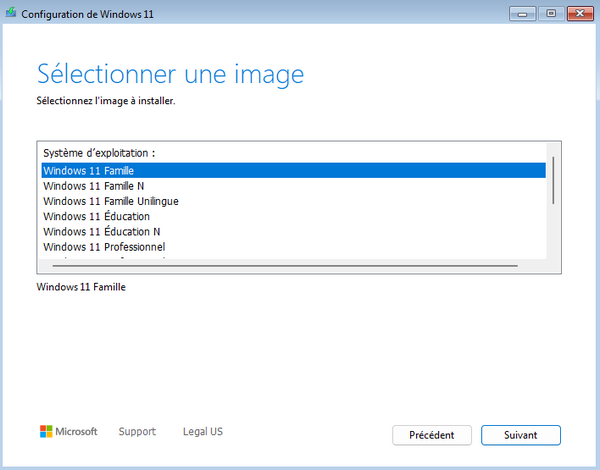Open the Legal US link
The width and height of the screenshot is (600, 470).
tap(202, 432)
